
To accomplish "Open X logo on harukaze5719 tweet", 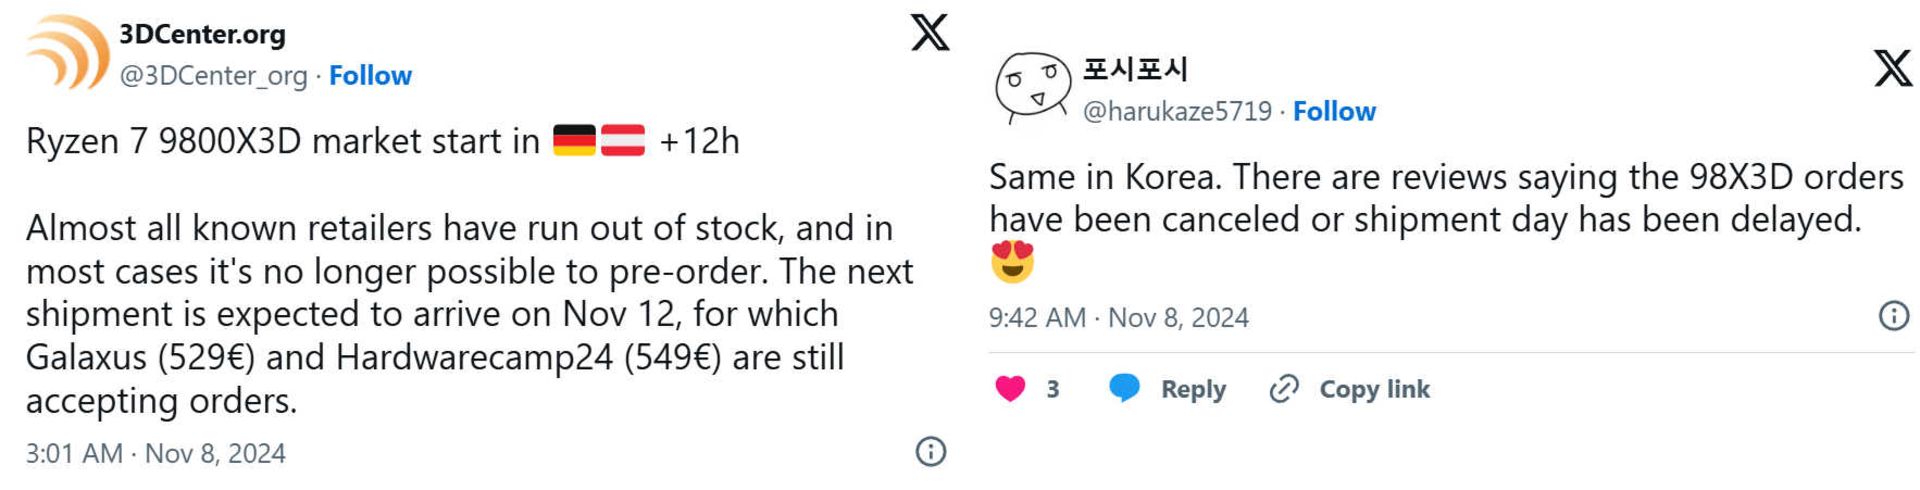I will pyautogui.click(x=1892, y=69).
